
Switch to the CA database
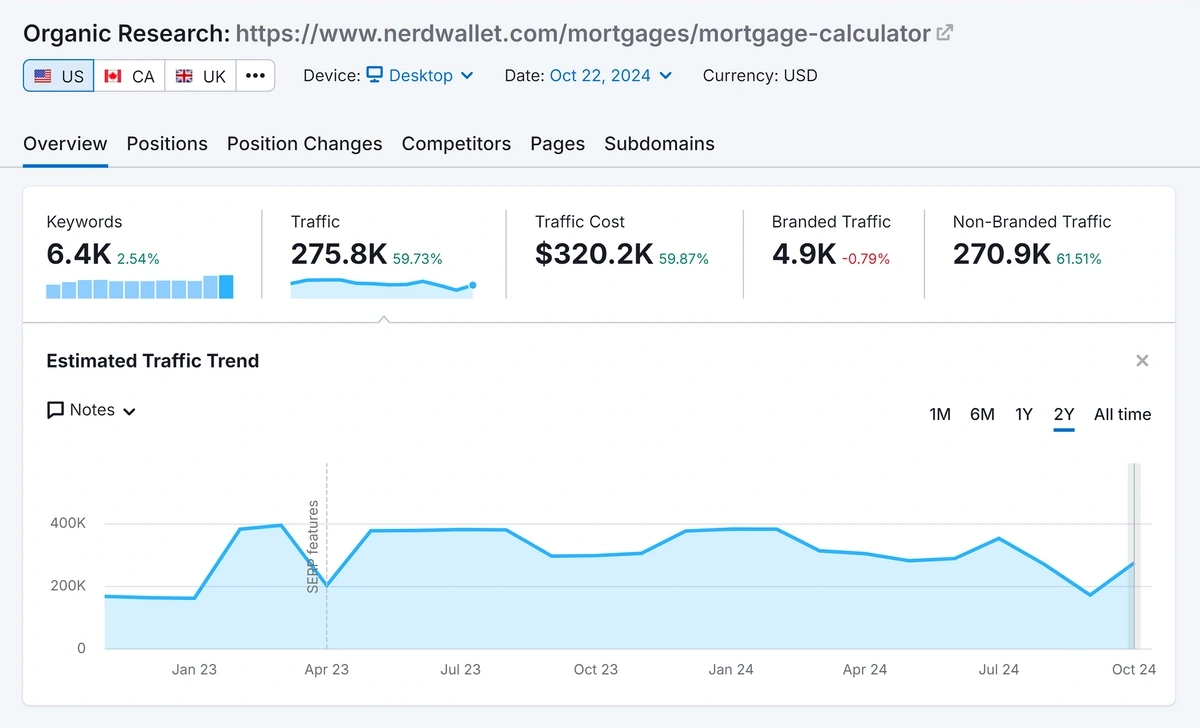click(130, 76)
